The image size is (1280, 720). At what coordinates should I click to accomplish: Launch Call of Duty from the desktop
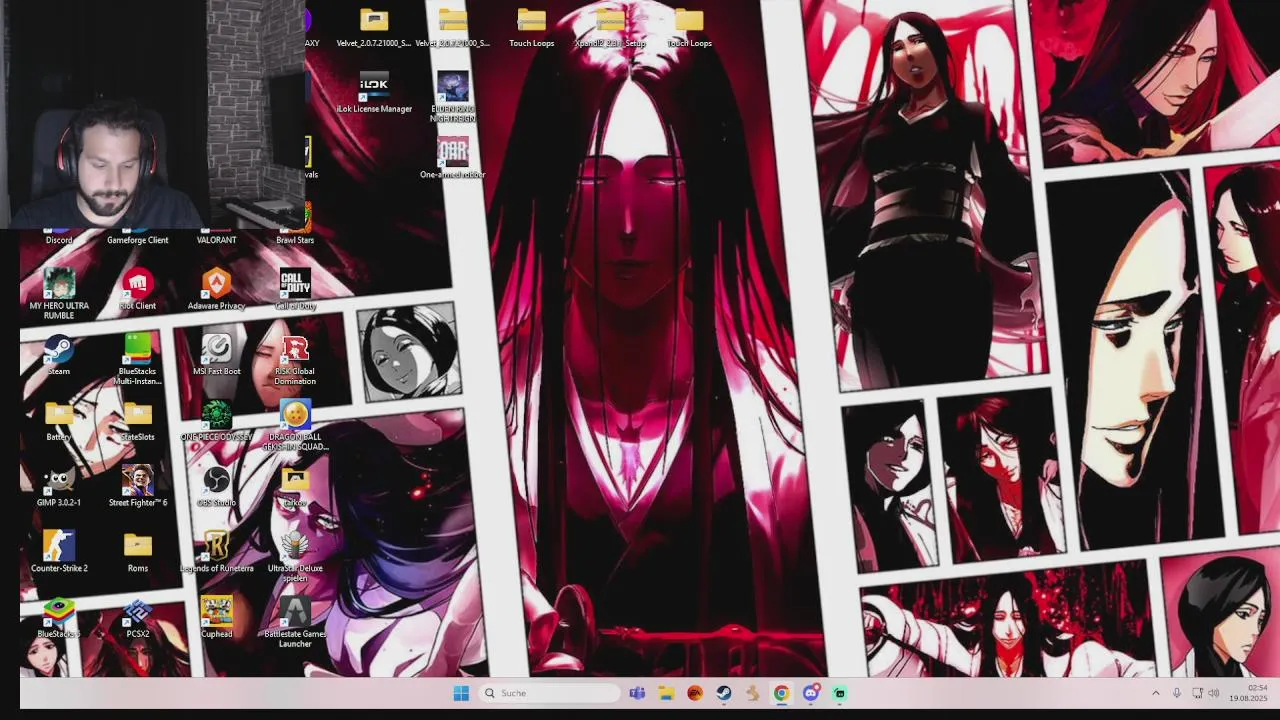[295, 290]
